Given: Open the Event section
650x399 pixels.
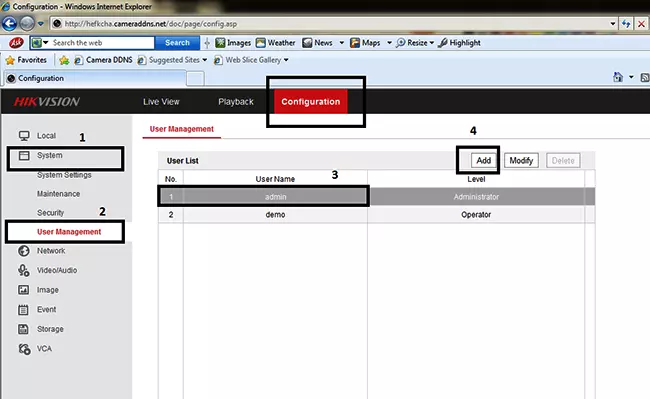Looking at the screenshot, I should (x=46, y=309).
